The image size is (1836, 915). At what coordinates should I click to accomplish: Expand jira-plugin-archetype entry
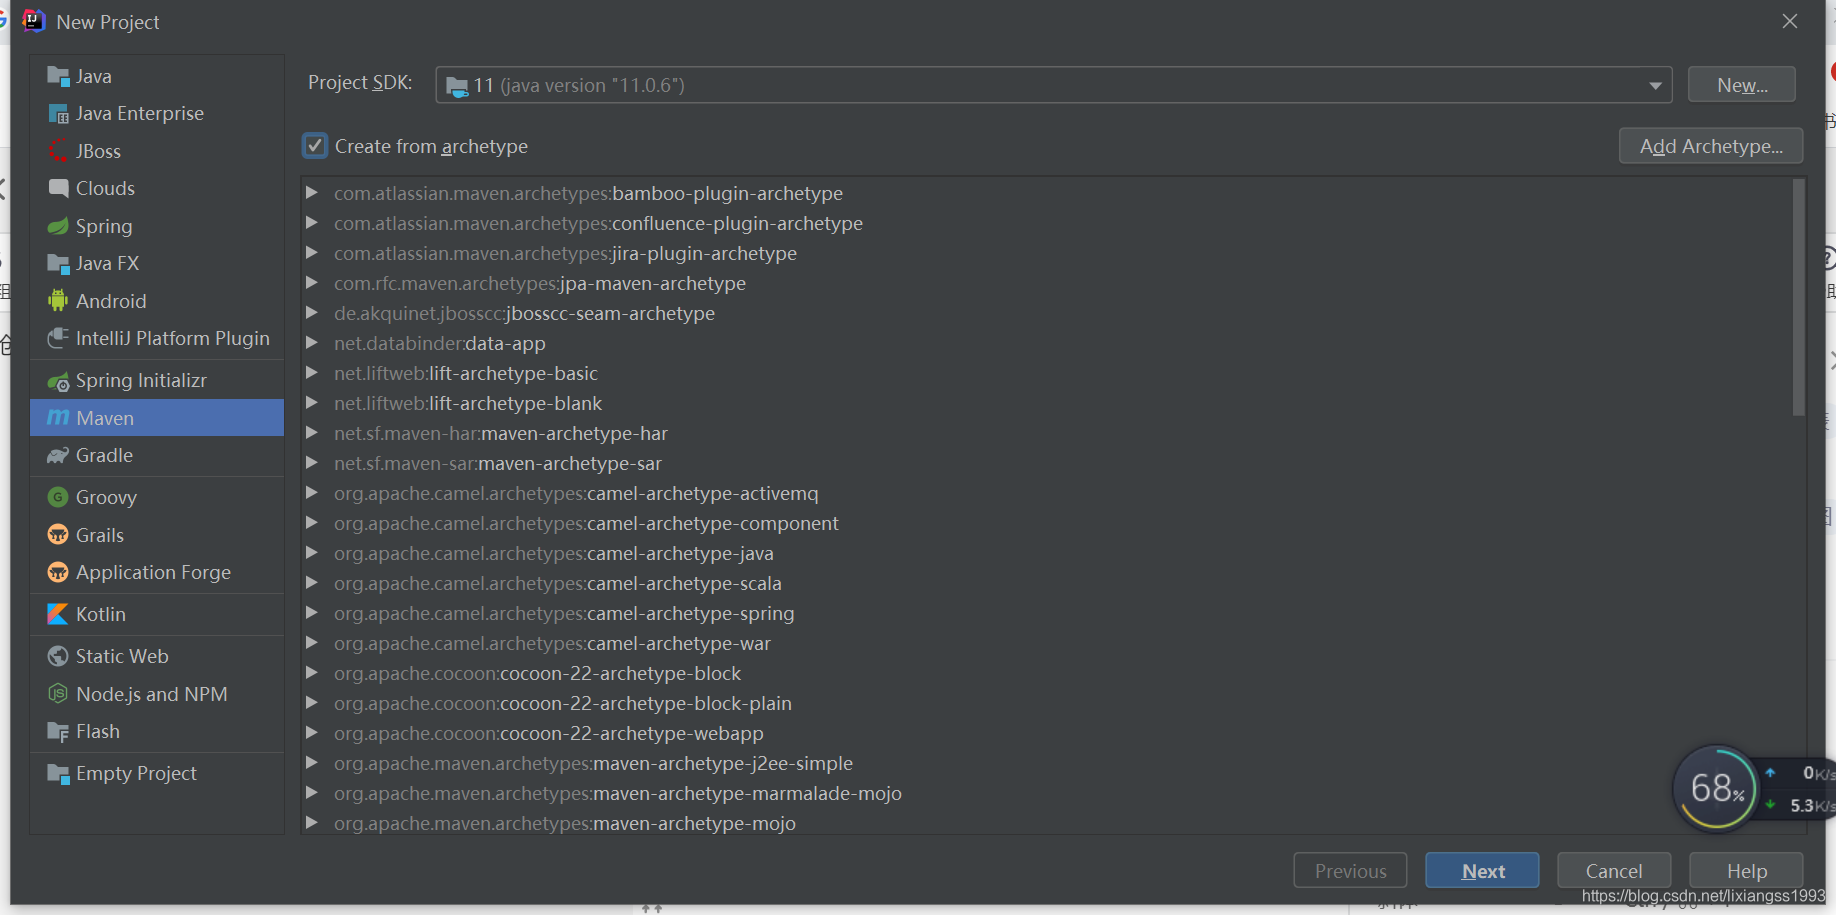coord(312,252)
